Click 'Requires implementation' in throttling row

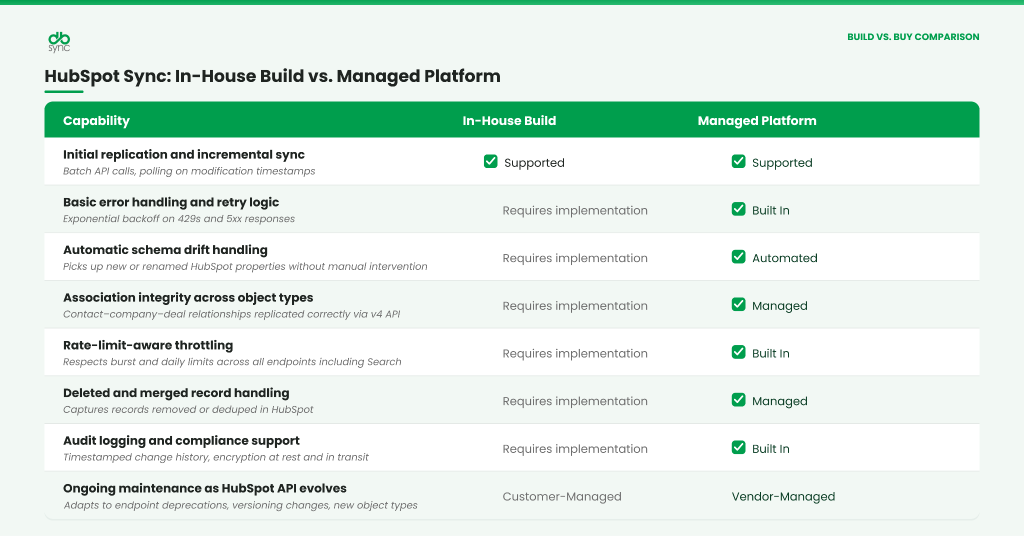click(575, 353)
